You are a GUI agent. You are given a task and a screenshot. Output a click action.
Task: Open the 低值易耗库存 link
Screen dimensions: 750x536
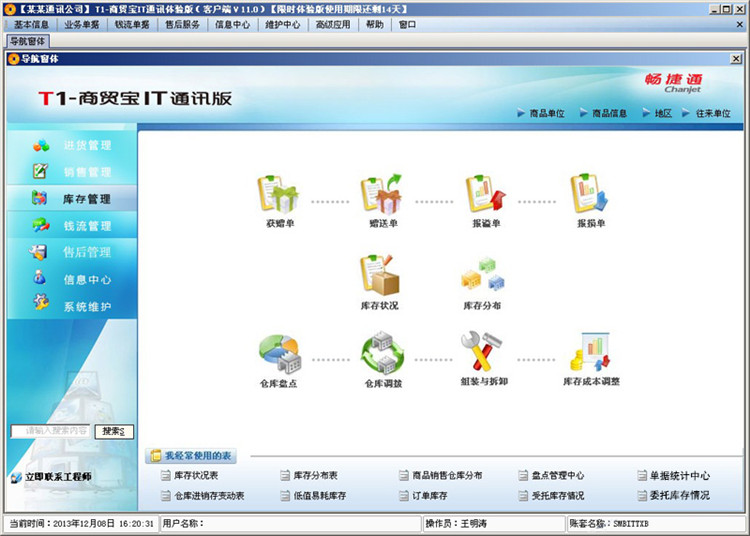tap(320, 496)
